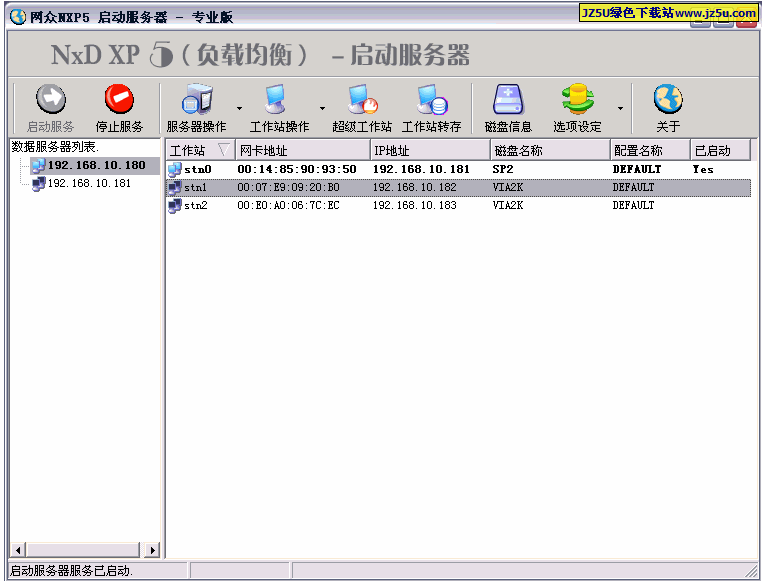Click the red 停止服务 stop service icon
Image resolution: width=762 pixels, height=581 pixels.
(x=119, y=99)
